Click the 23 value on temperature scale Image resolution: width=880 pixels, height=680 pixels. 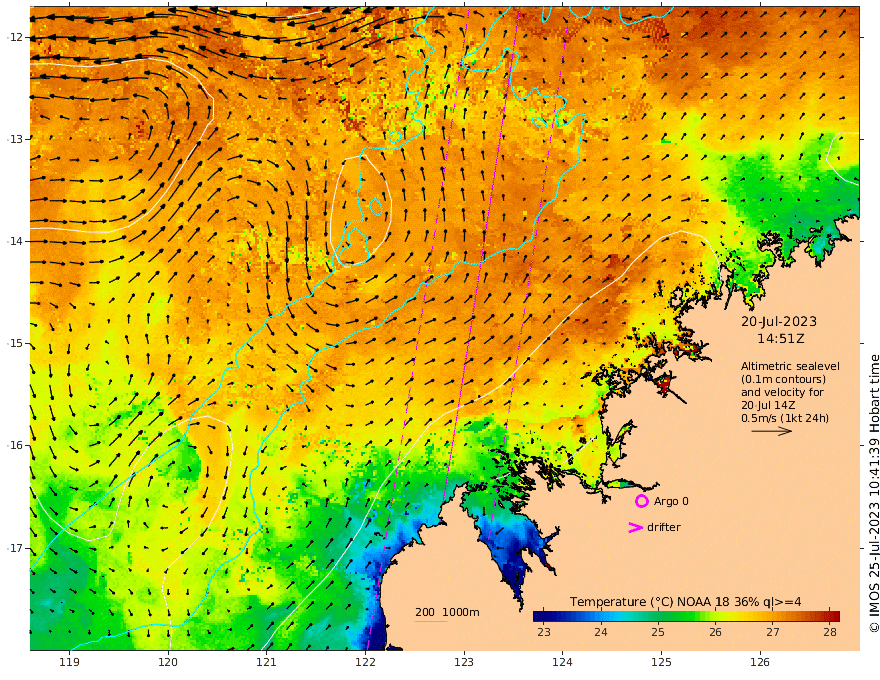543,632
